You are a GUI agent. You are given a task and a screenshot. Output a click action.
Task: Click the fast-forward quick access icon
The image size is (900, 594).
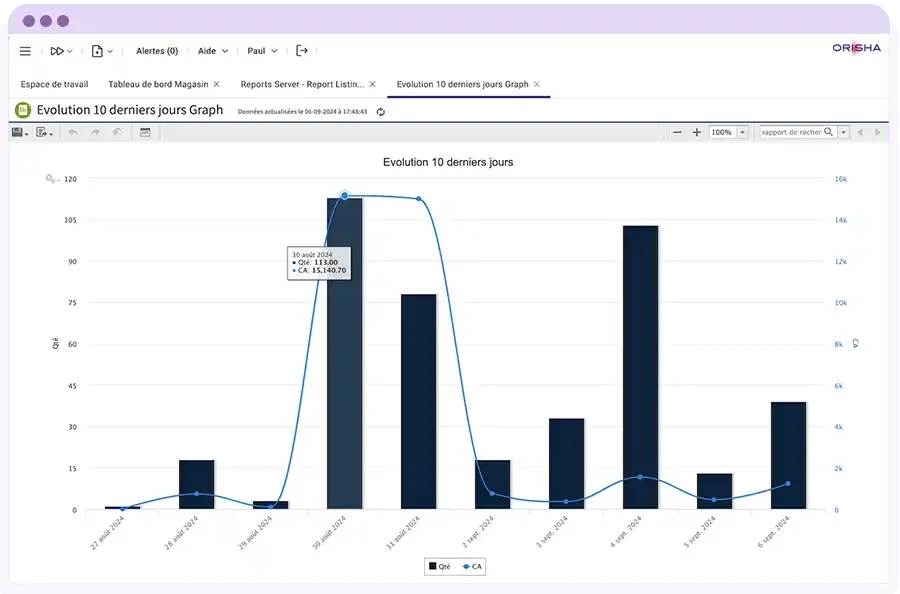point(56,51)
